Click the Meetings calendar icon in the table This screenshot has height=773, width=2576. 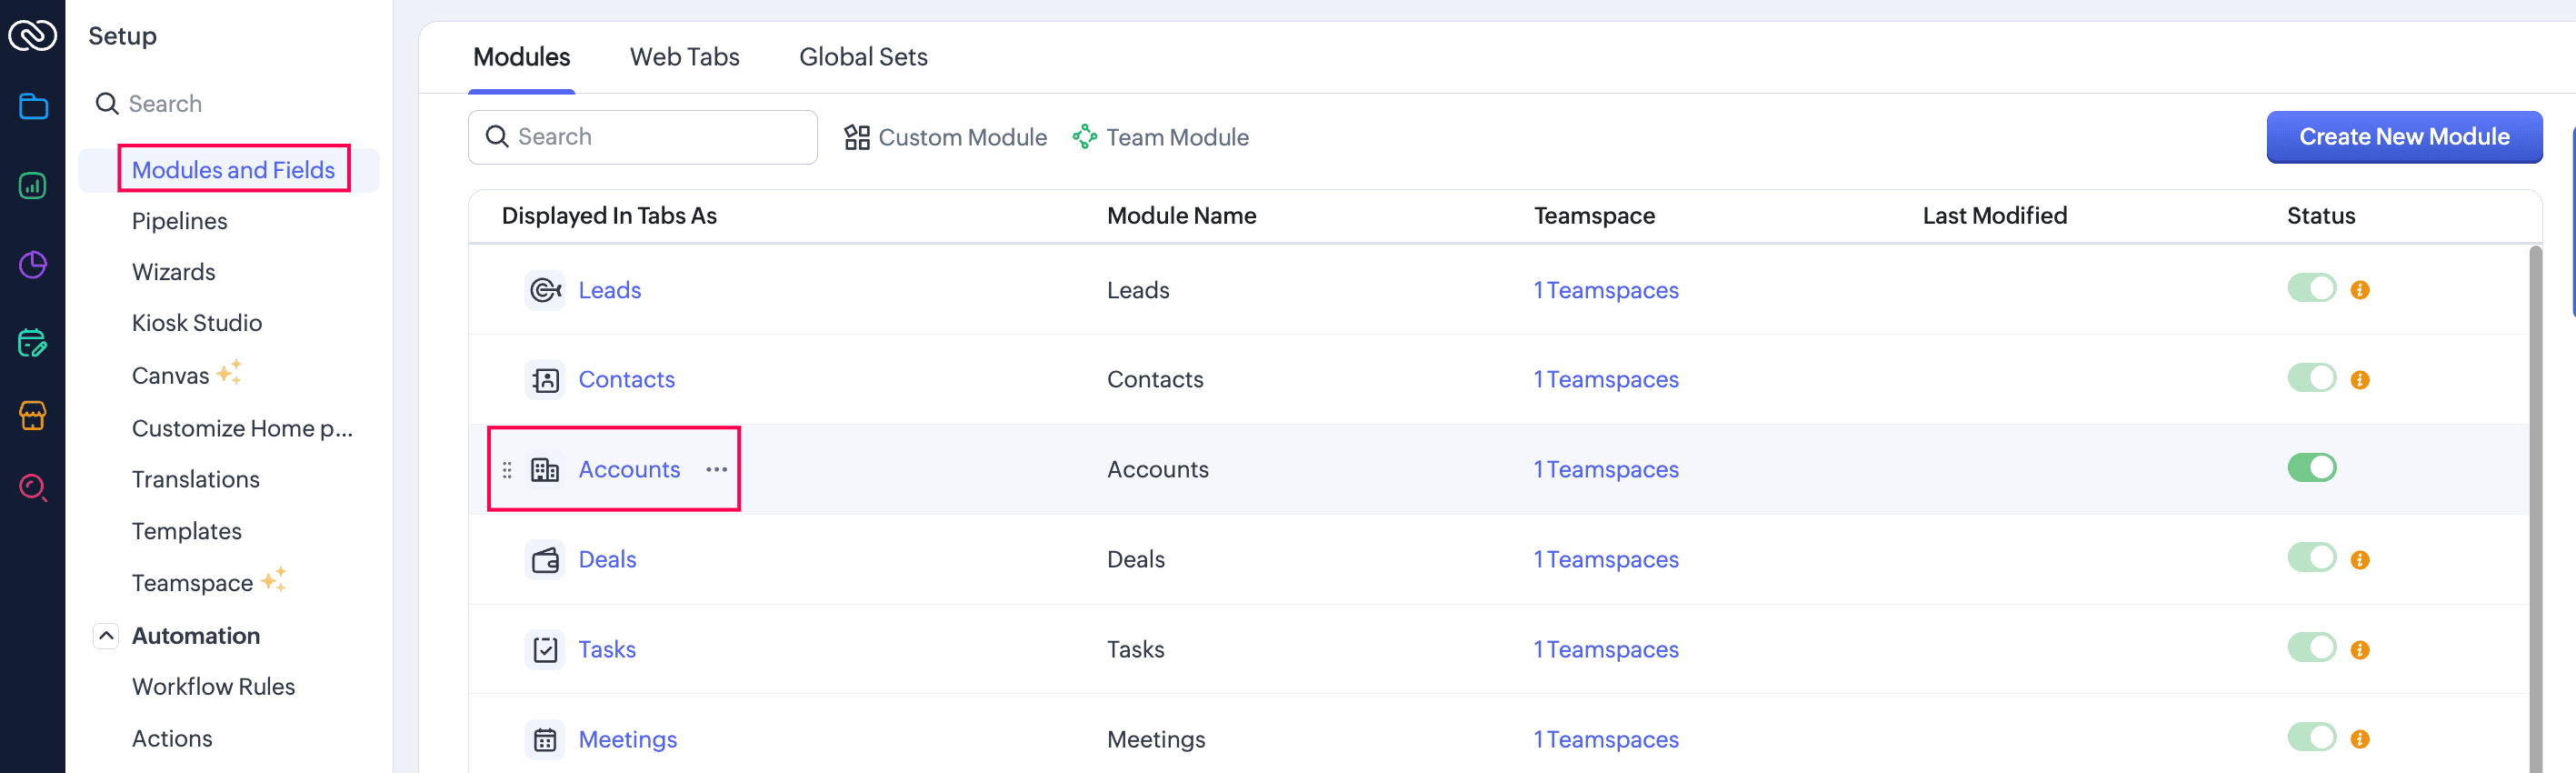(x=545, y=739)
